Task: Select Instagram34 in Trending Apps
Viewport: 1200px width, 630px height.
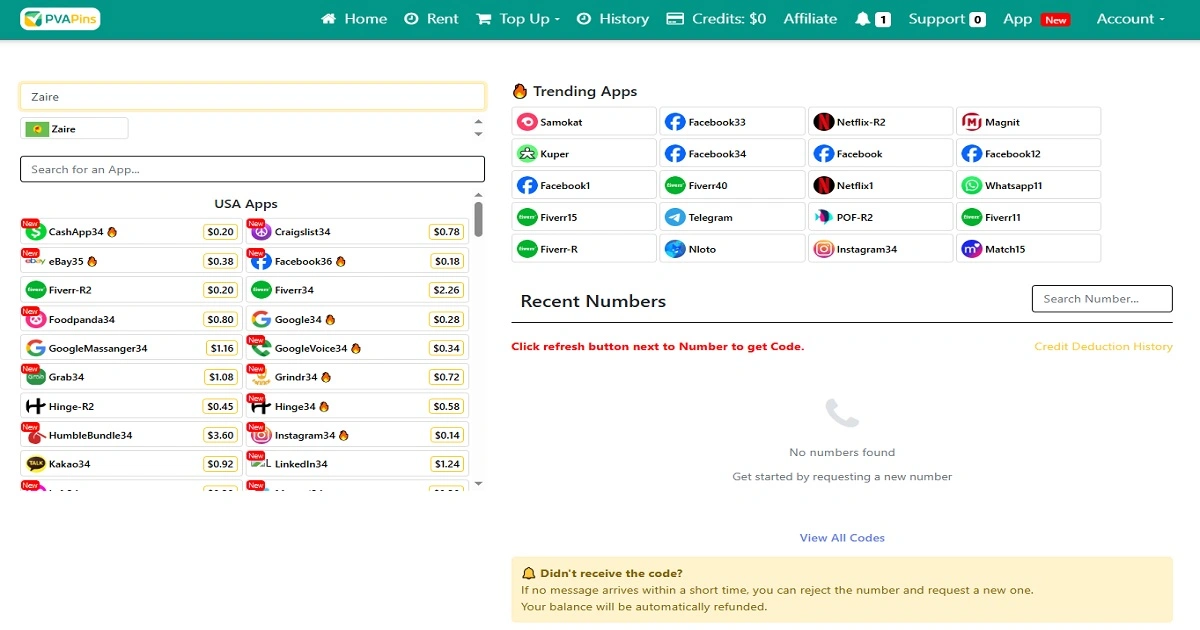Action: click(880, 249)
